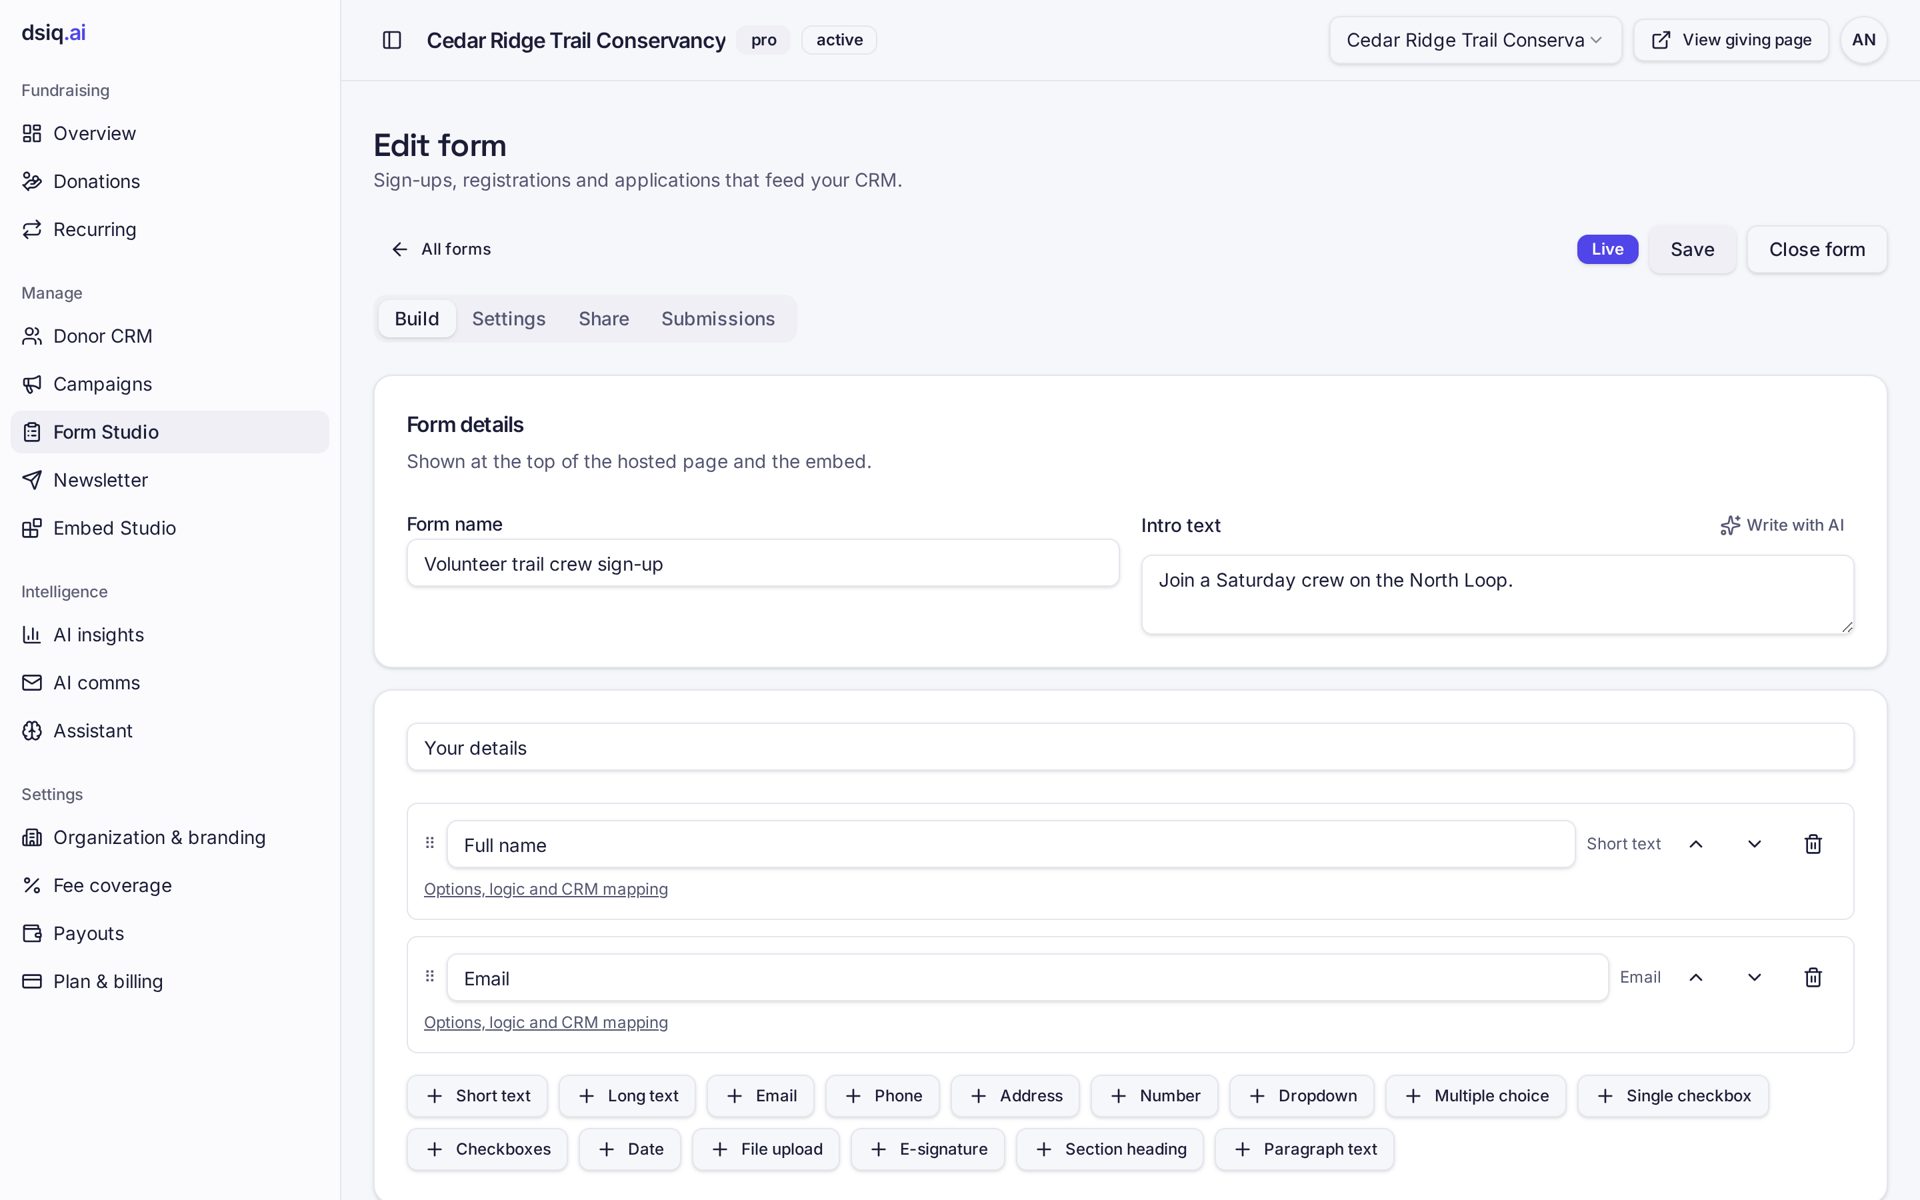The width and height of the screenshot is (1920, 1200).
Task: Add a Section heading block
Action: click(1110, 1150)
